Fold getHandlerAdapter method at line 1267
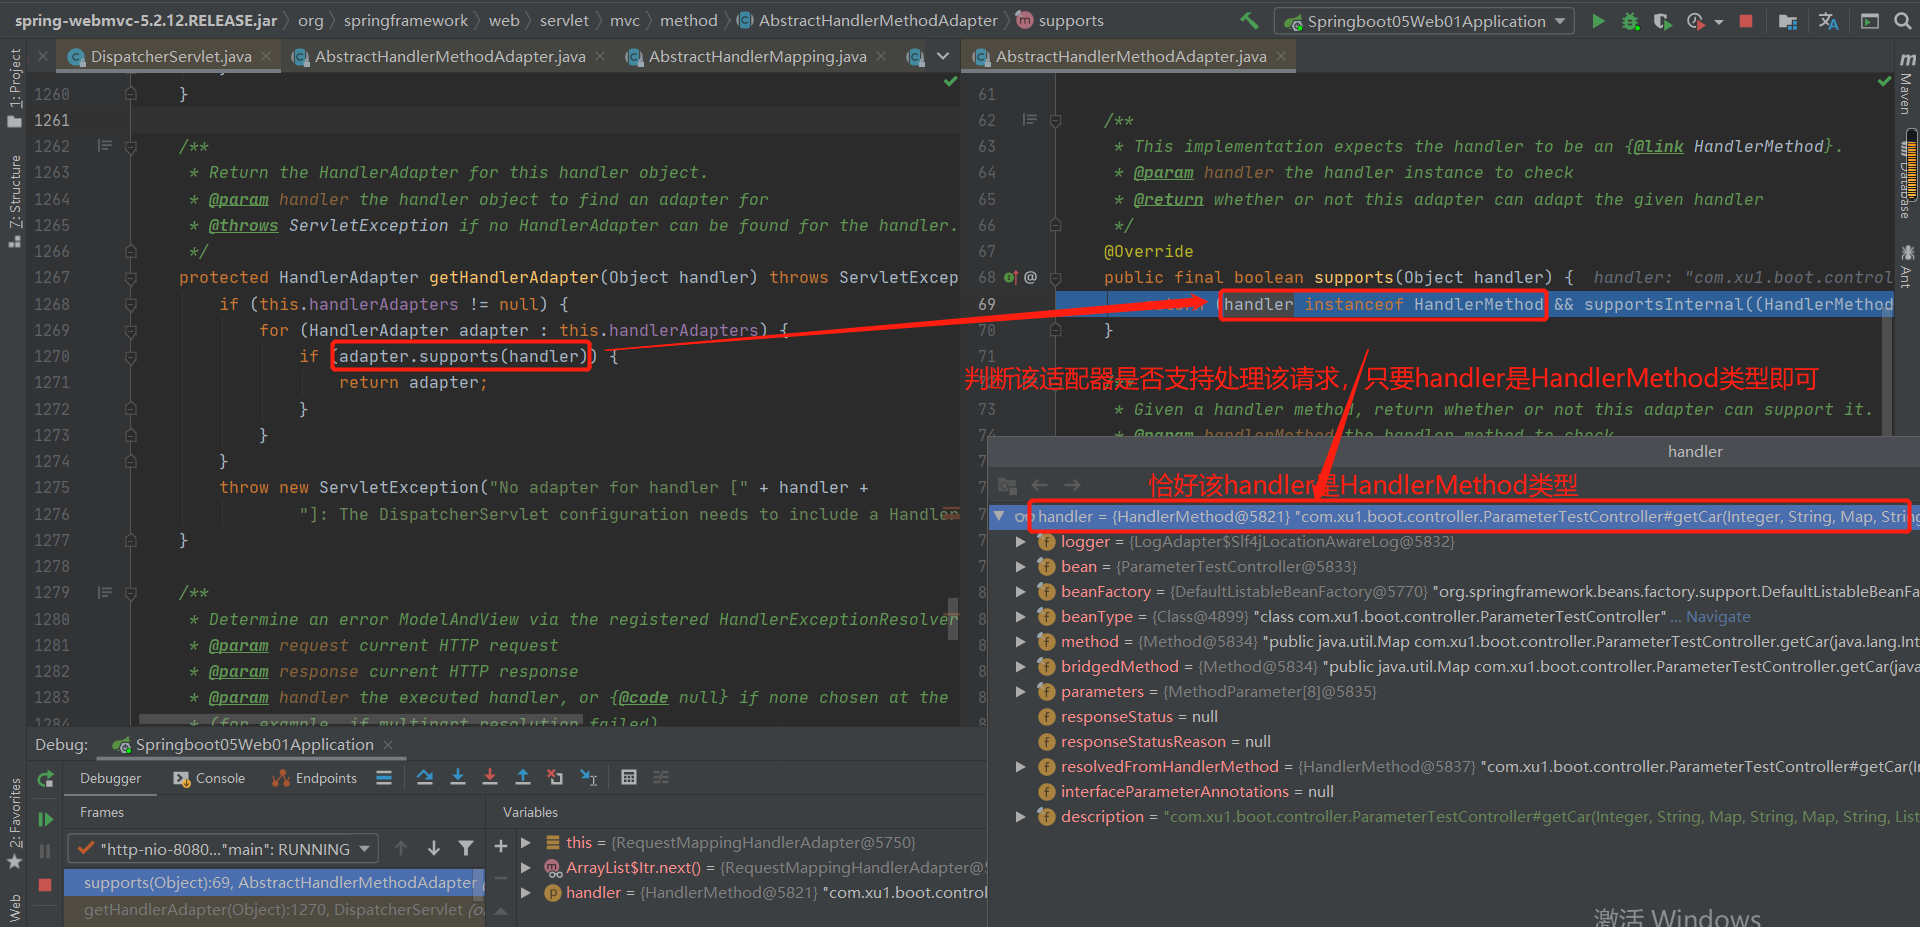This screenshot has height=927, width=1920. (x=131, y=277)
